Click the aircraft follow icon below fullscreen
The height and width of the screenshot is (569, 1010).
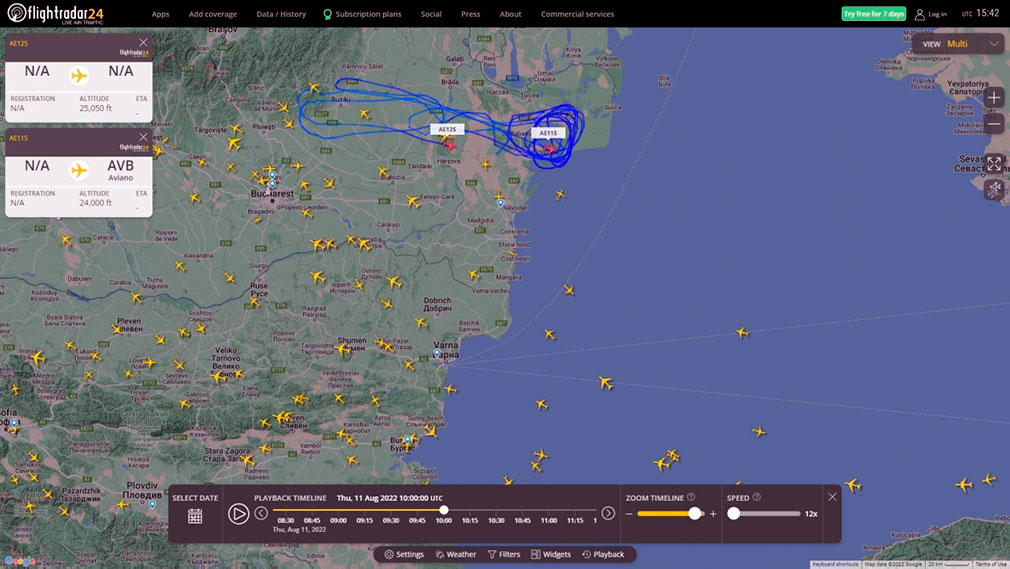pos(994,189)
